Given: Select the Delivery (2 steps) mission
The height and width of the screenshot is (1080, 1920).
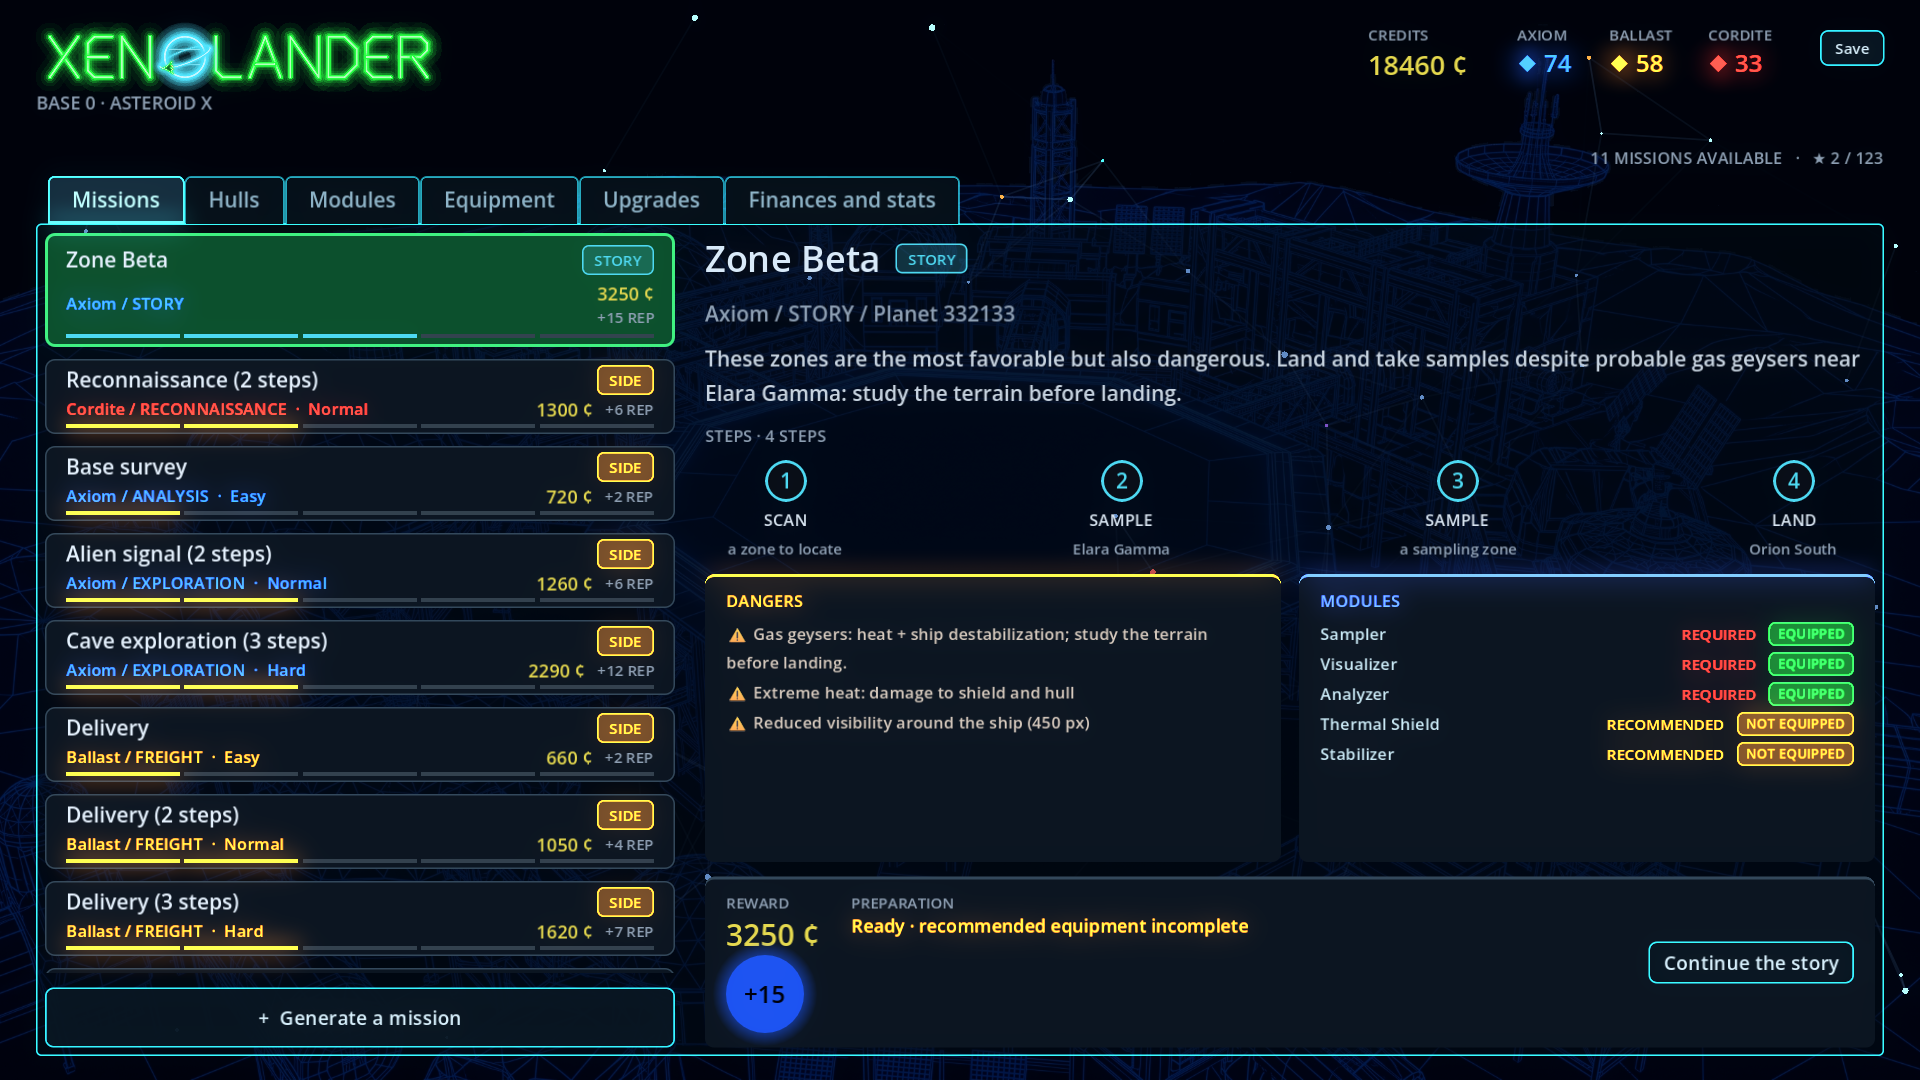Looking at the screenshot, I should [360, 832].
